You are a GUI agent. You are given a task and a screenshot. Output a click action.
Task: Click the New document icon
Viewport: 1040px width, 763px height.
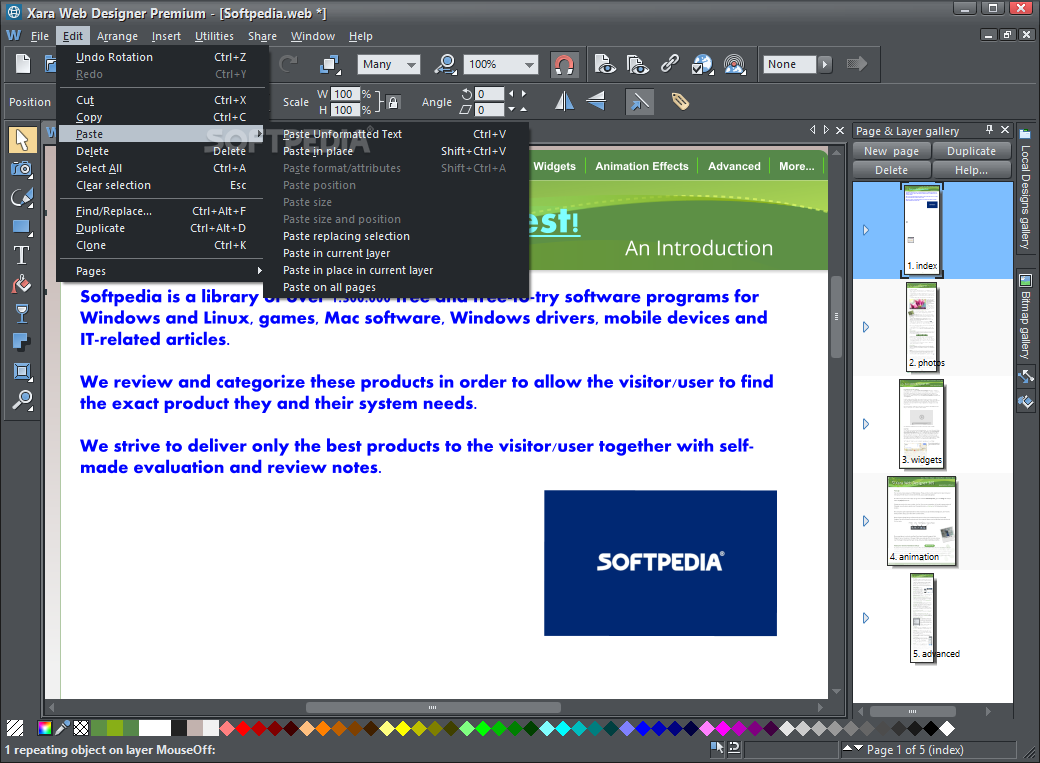(x=23, y=64)
